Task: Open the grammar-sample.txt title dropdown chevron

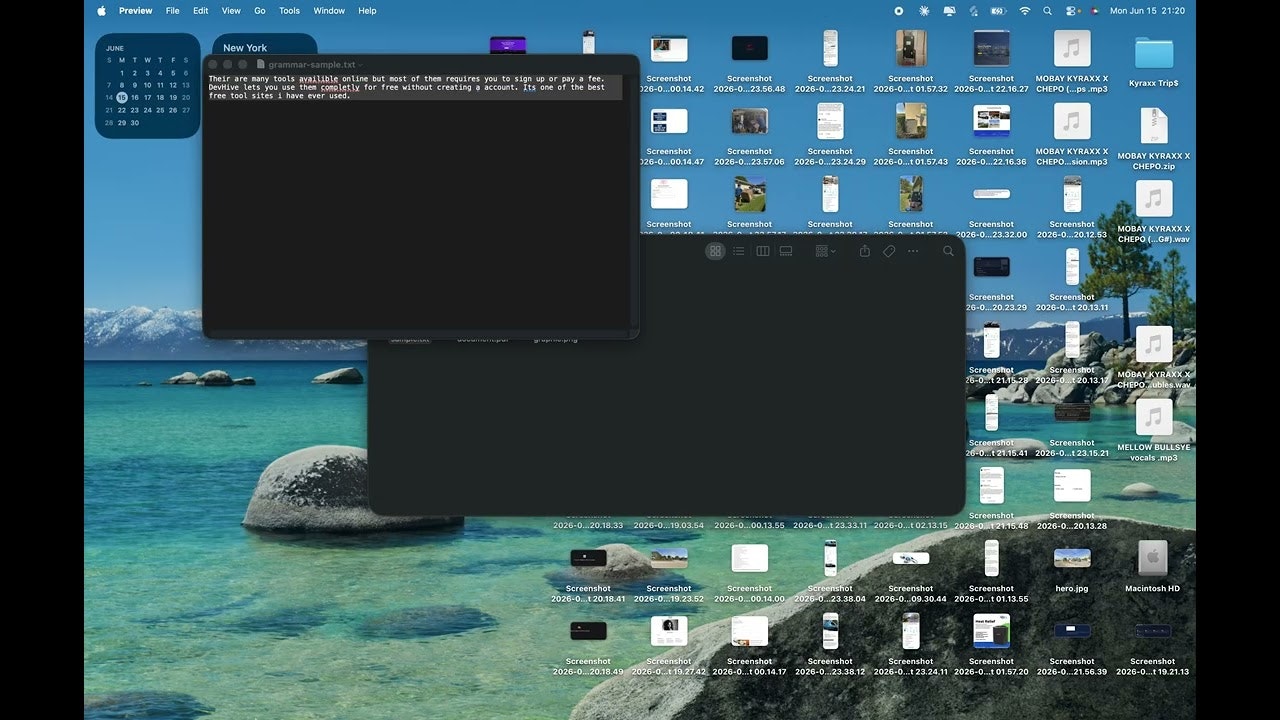Action: click(361, 65)
